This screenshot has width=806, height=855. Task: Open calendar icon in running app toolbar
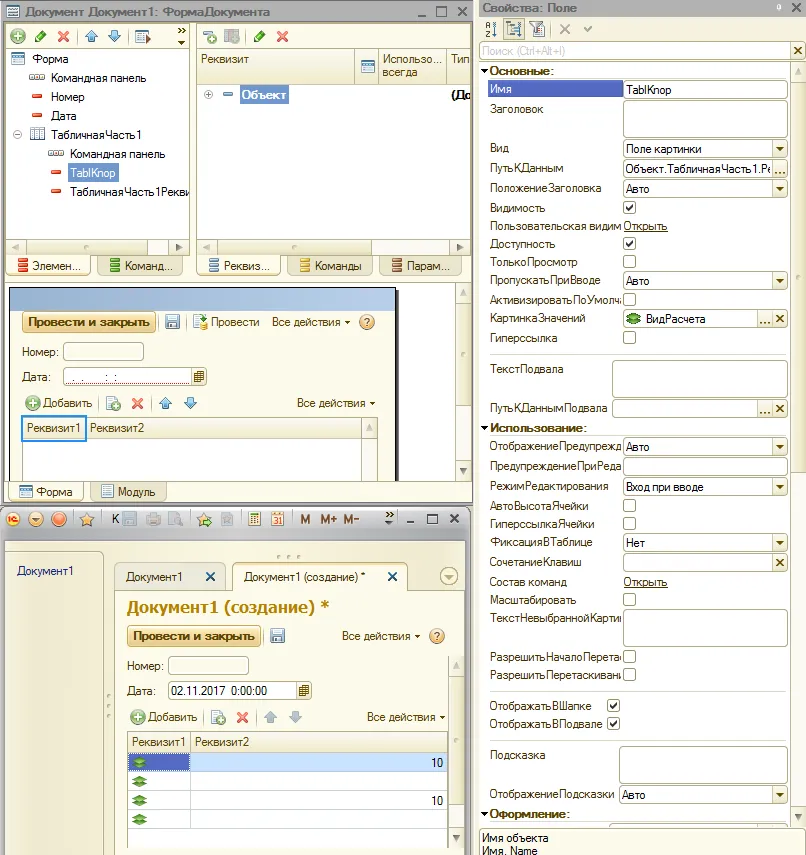[x=278, y=519]
